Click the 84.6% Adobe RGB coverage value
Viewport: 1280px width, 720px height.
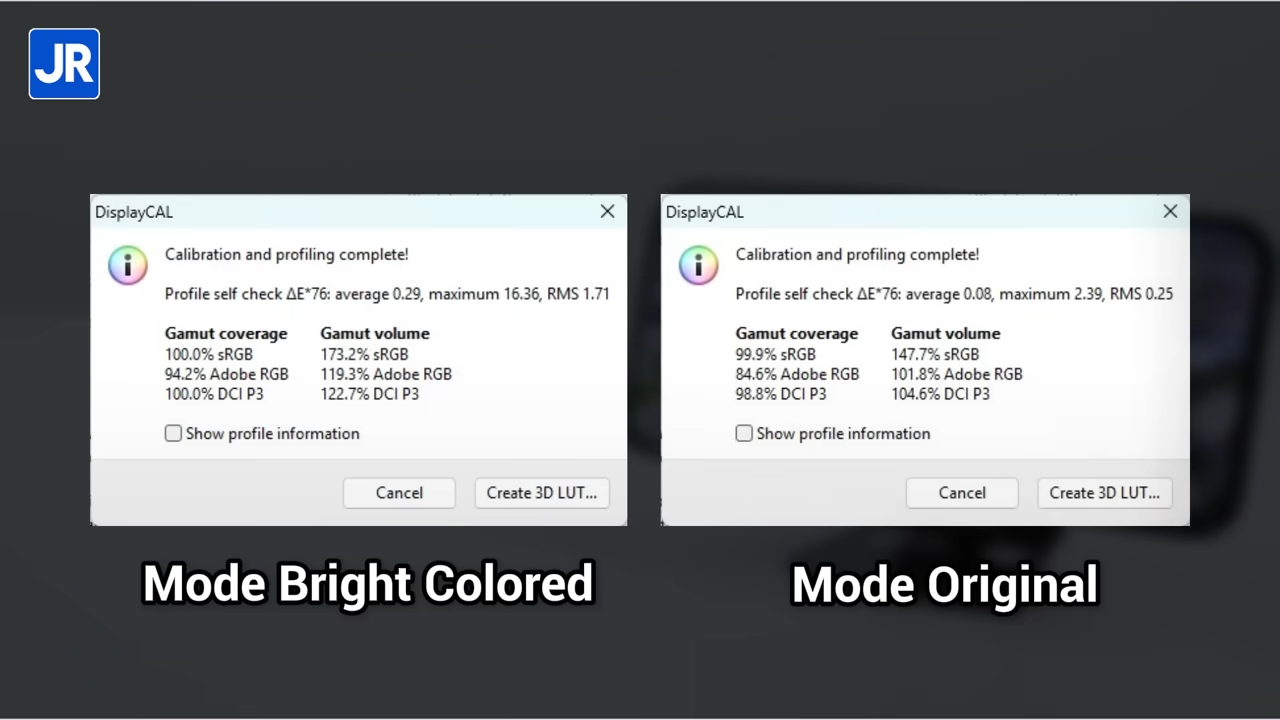[x=797, y=374]
